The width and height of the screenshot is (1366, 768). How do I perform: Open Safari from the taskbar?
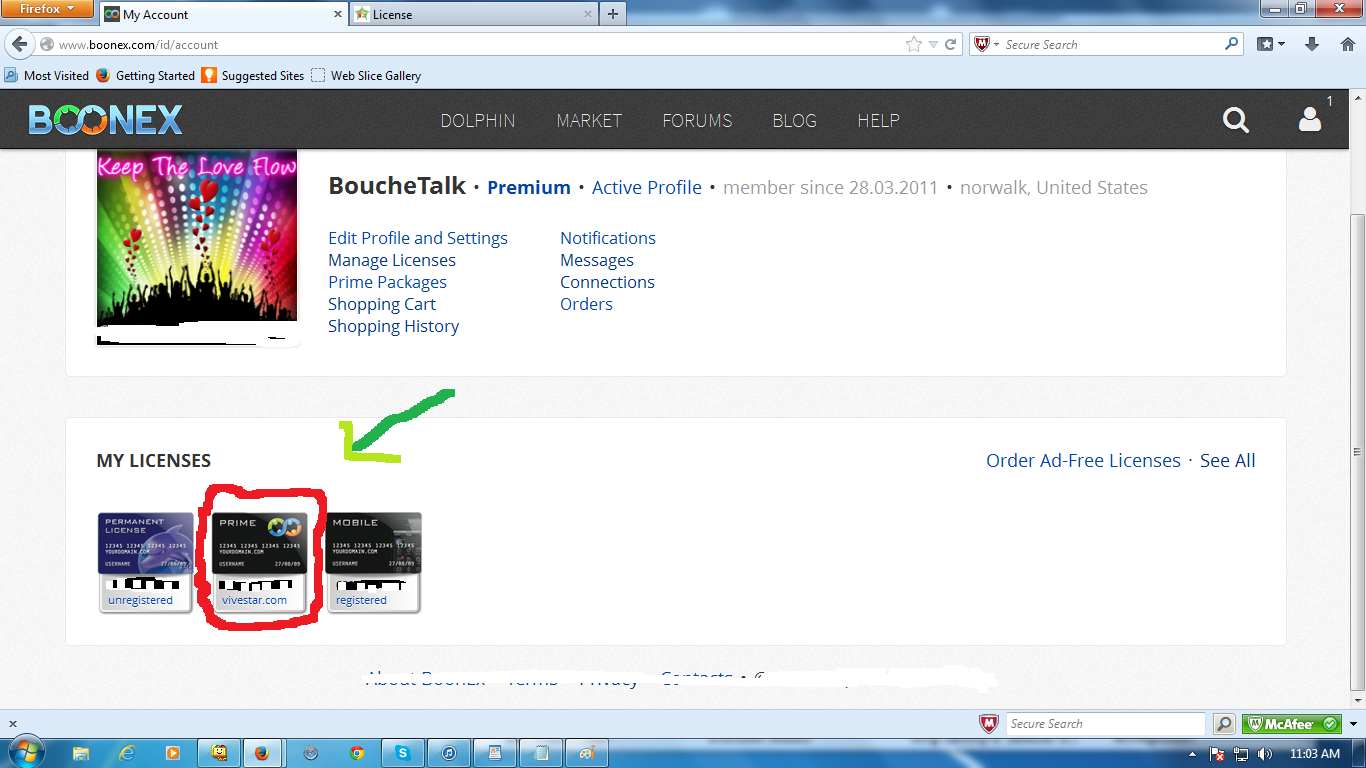click(x=310, y=753)
